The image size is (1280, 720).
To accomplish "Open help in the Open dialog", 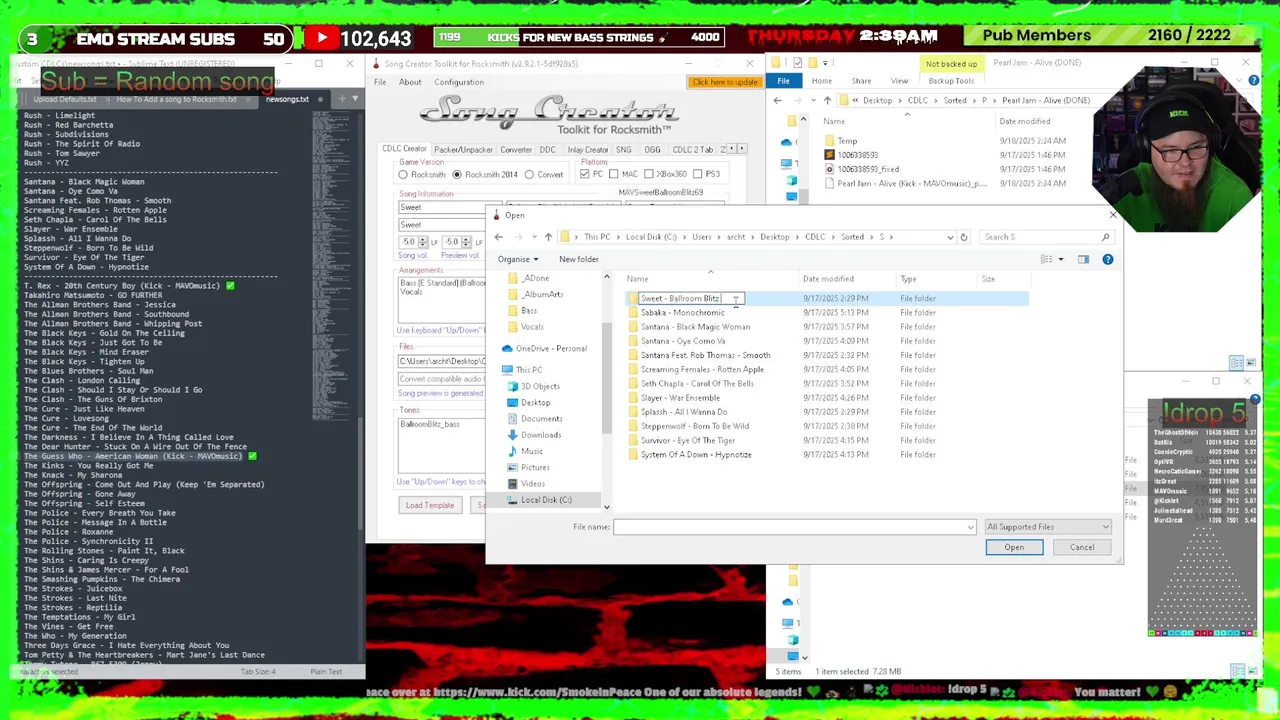I will [1107, 259].
